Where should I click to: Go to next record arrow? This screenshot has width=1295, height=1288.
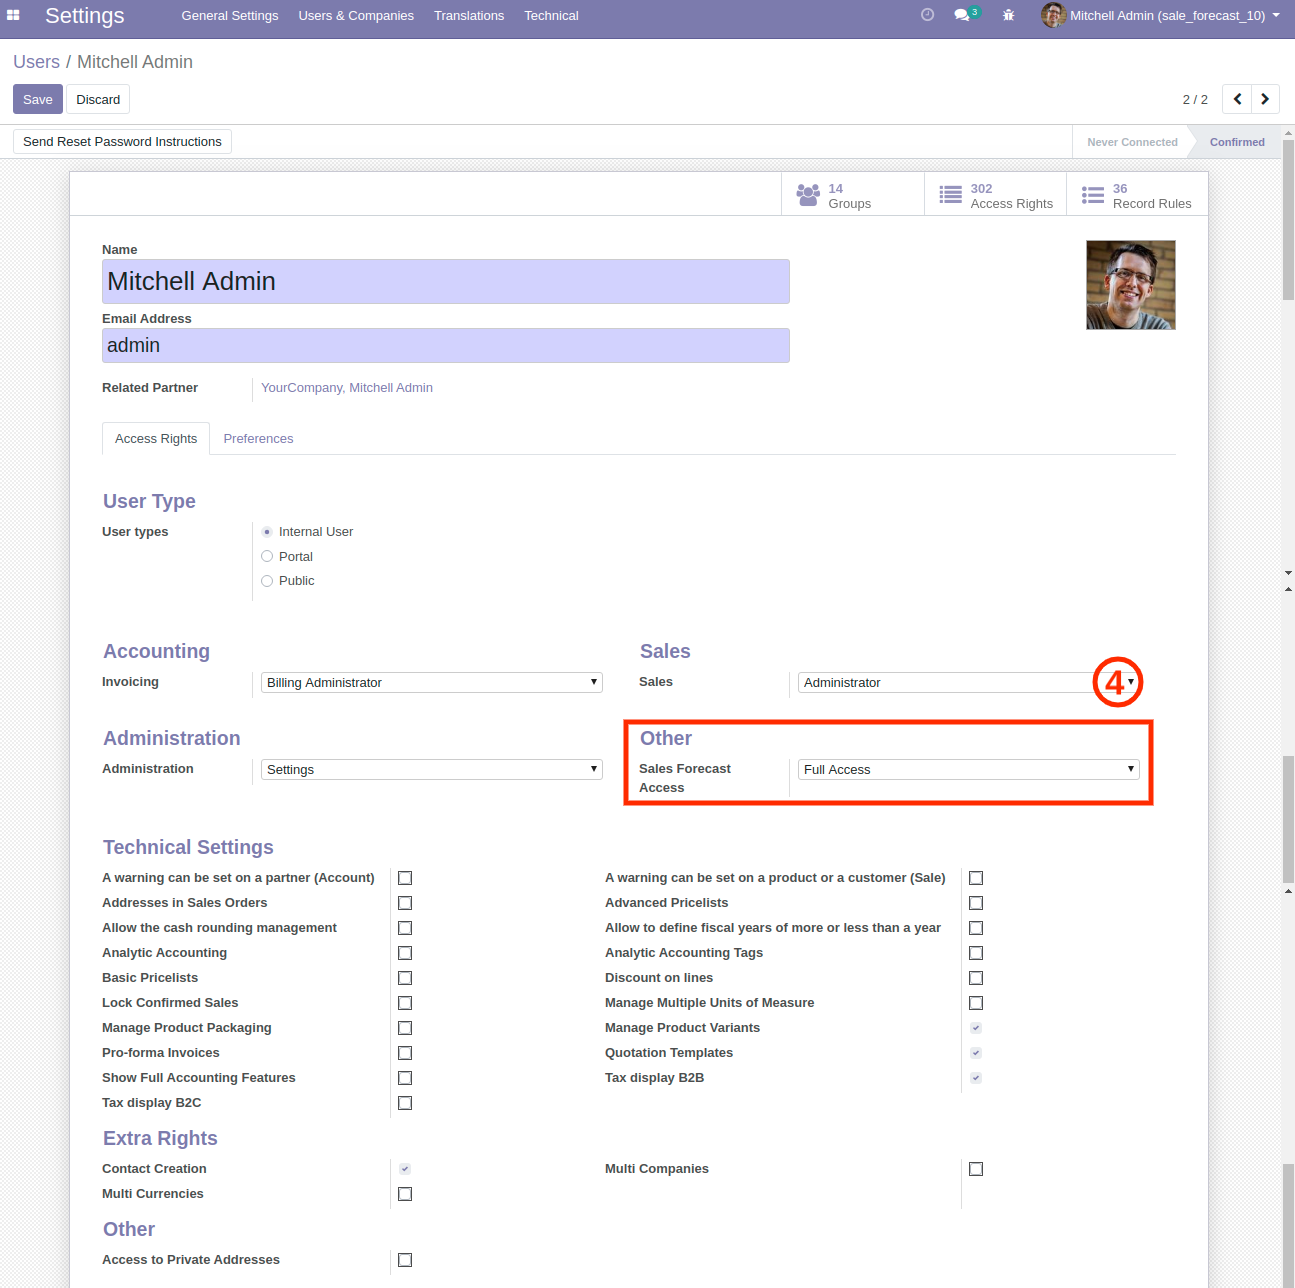tap(1265, 99)
